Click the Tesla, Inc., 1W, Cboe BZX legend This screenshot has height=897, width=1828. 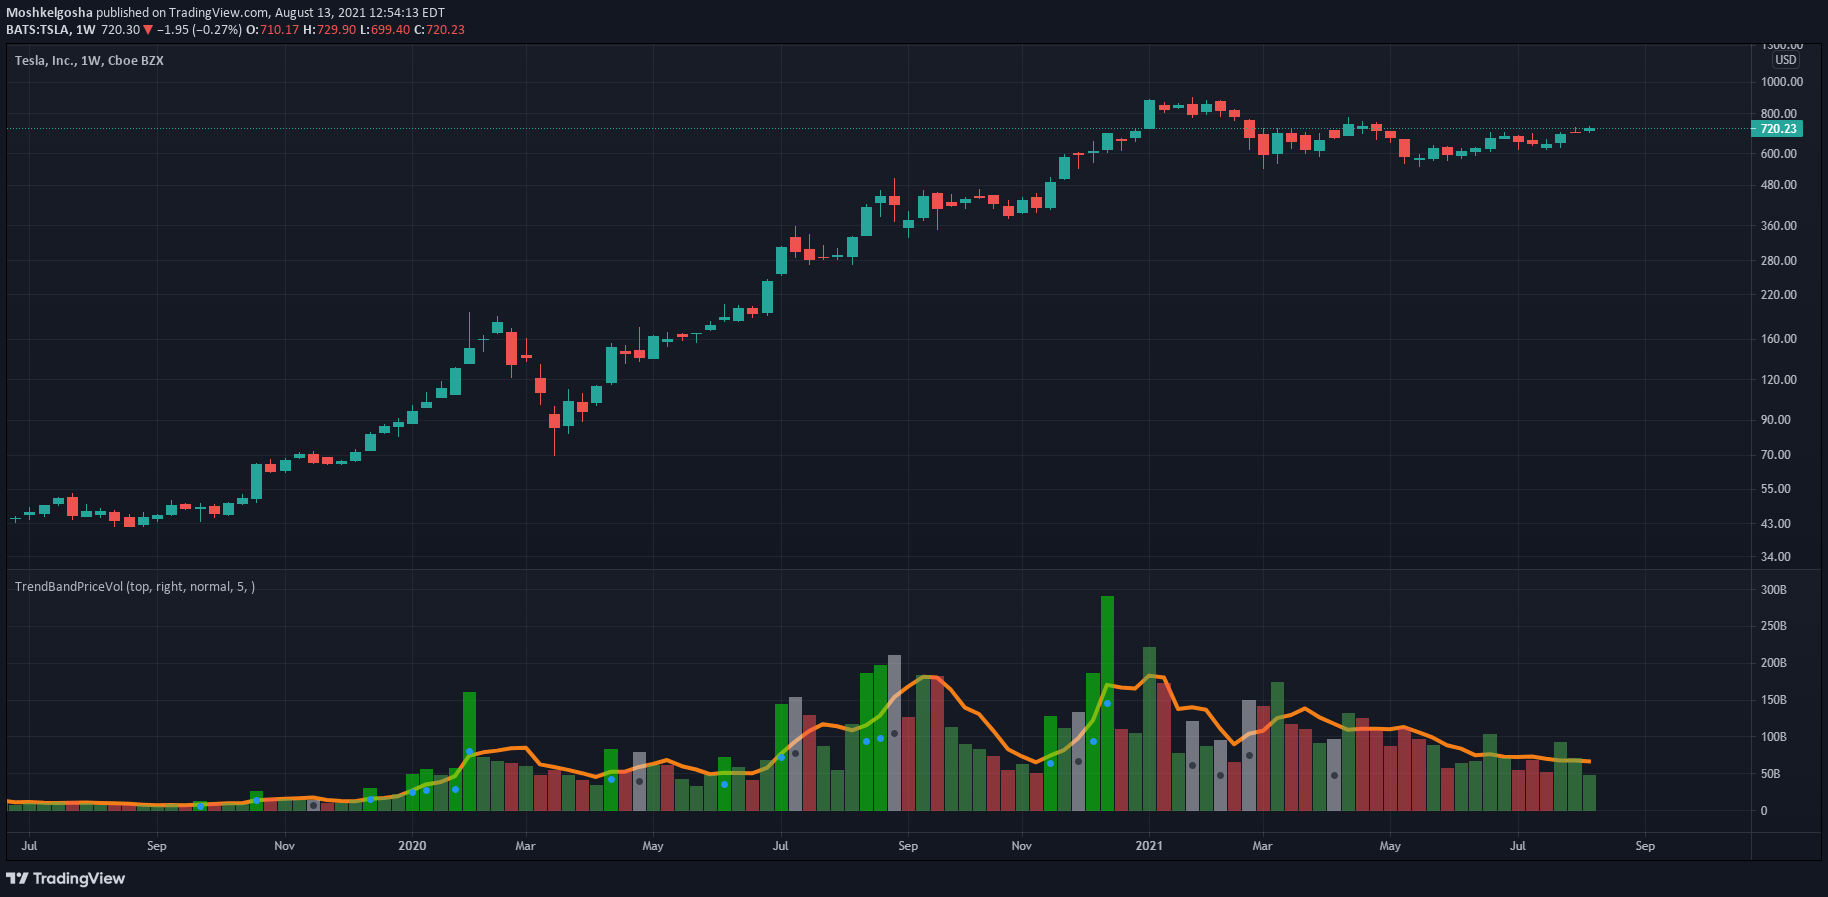[x=89, y=61]
